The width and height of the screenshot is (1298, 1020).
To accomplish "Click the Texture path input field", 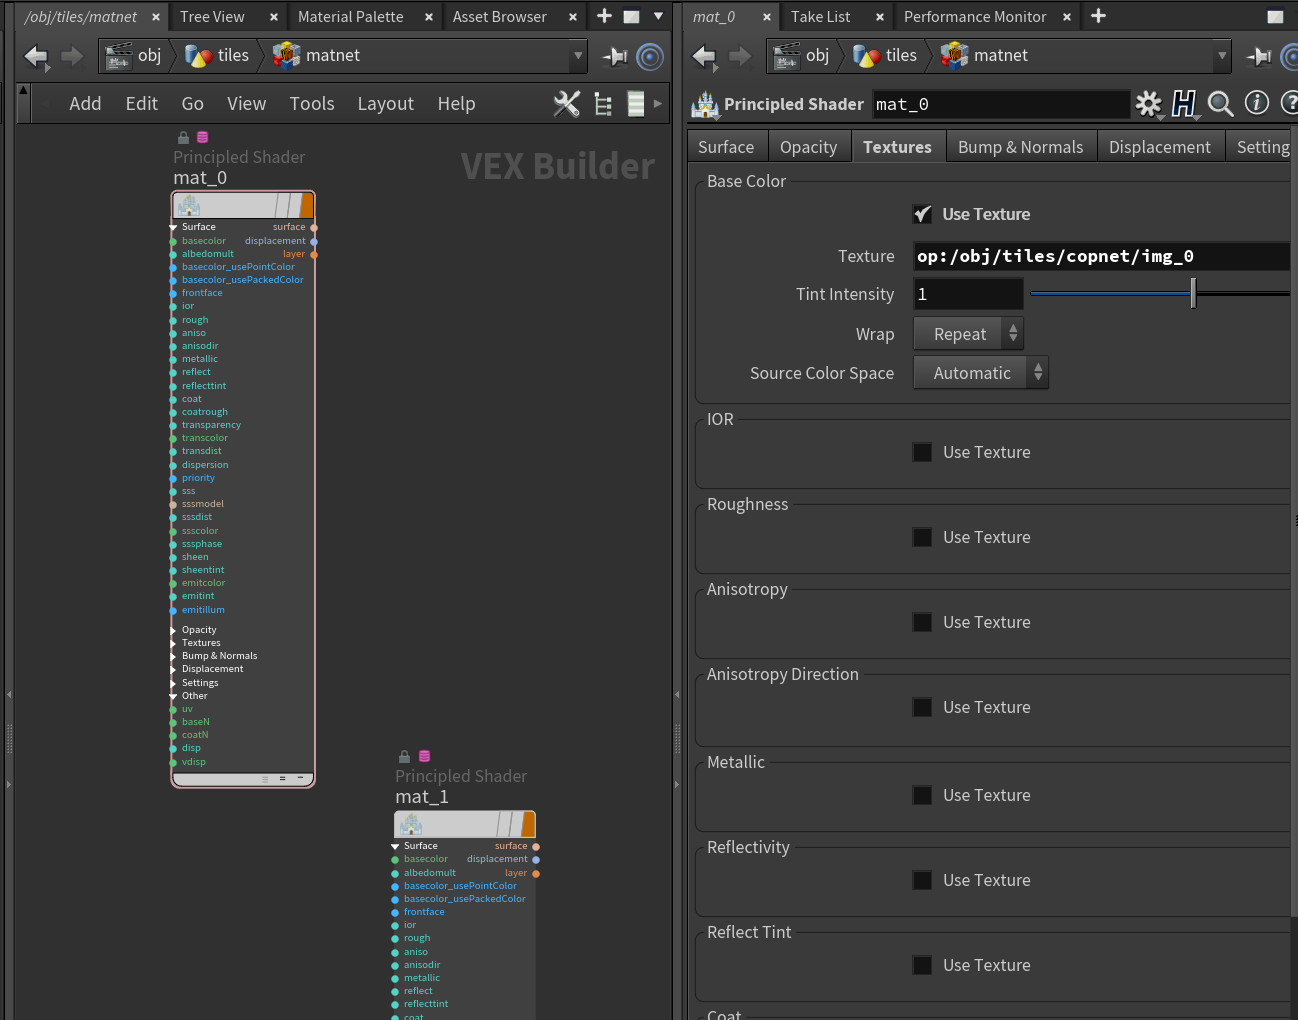I will [1100, 256].
